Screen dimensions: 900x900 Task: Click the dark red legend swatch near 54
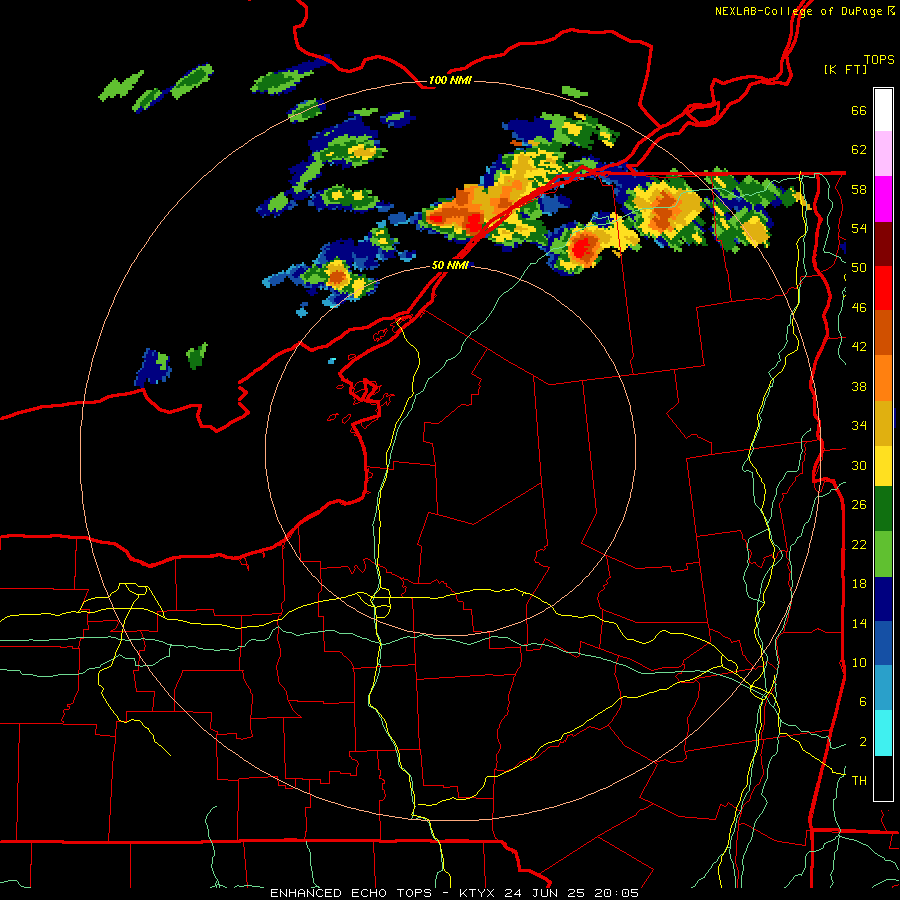coord(883,243)
